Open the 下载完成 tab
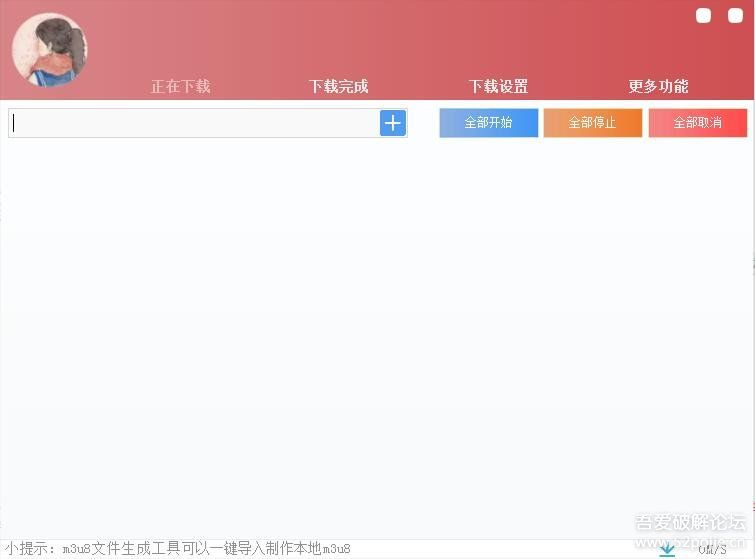Image resolution: width=755 pixels, height=559 pixels. click(338, 86)
